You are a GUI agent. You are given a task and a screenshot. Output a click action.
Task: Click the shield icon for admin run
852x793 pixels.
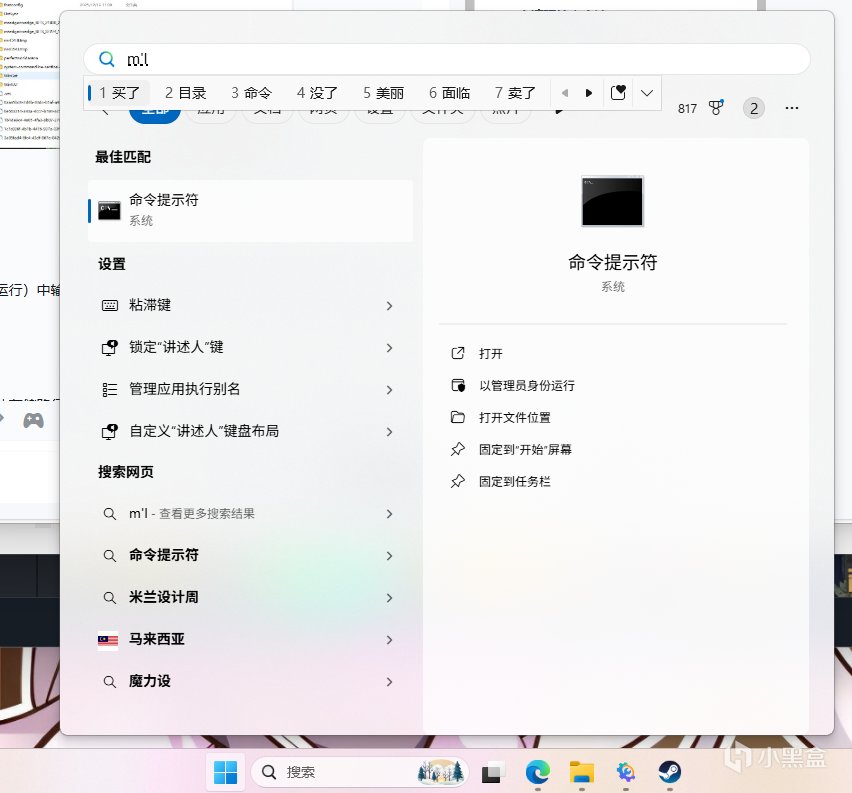pos(458,385)
